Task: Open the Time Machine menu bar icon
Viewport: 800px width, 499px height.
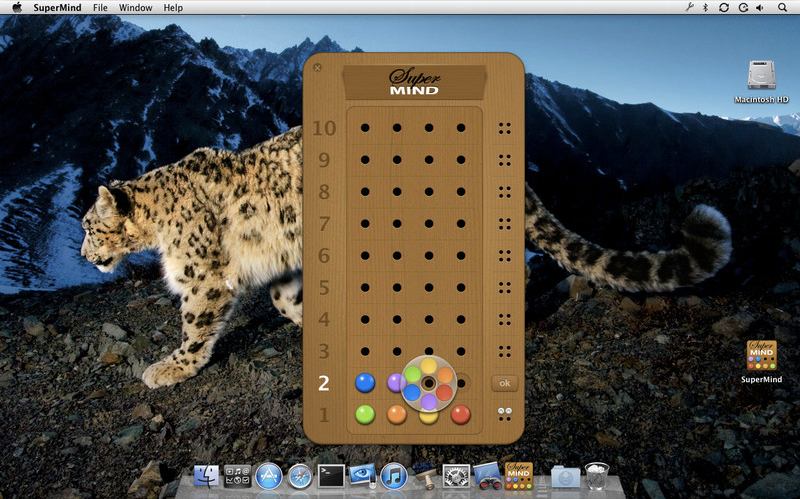Action: coord(743,7)
